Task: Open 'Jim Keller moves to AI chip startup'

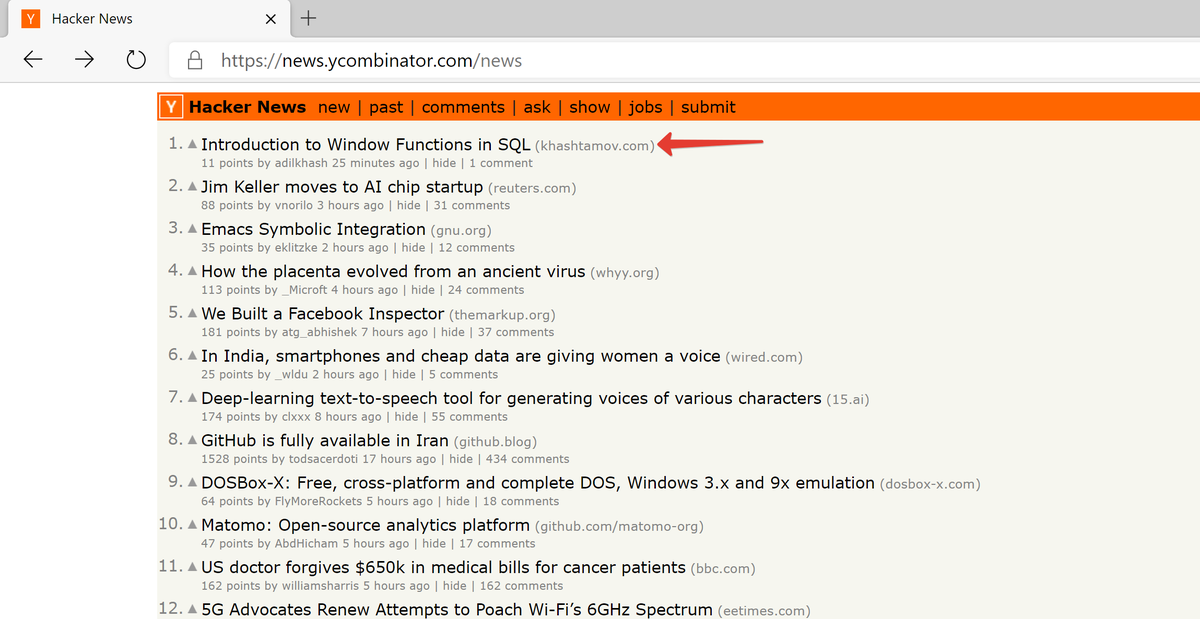Action: pos(342,187)
